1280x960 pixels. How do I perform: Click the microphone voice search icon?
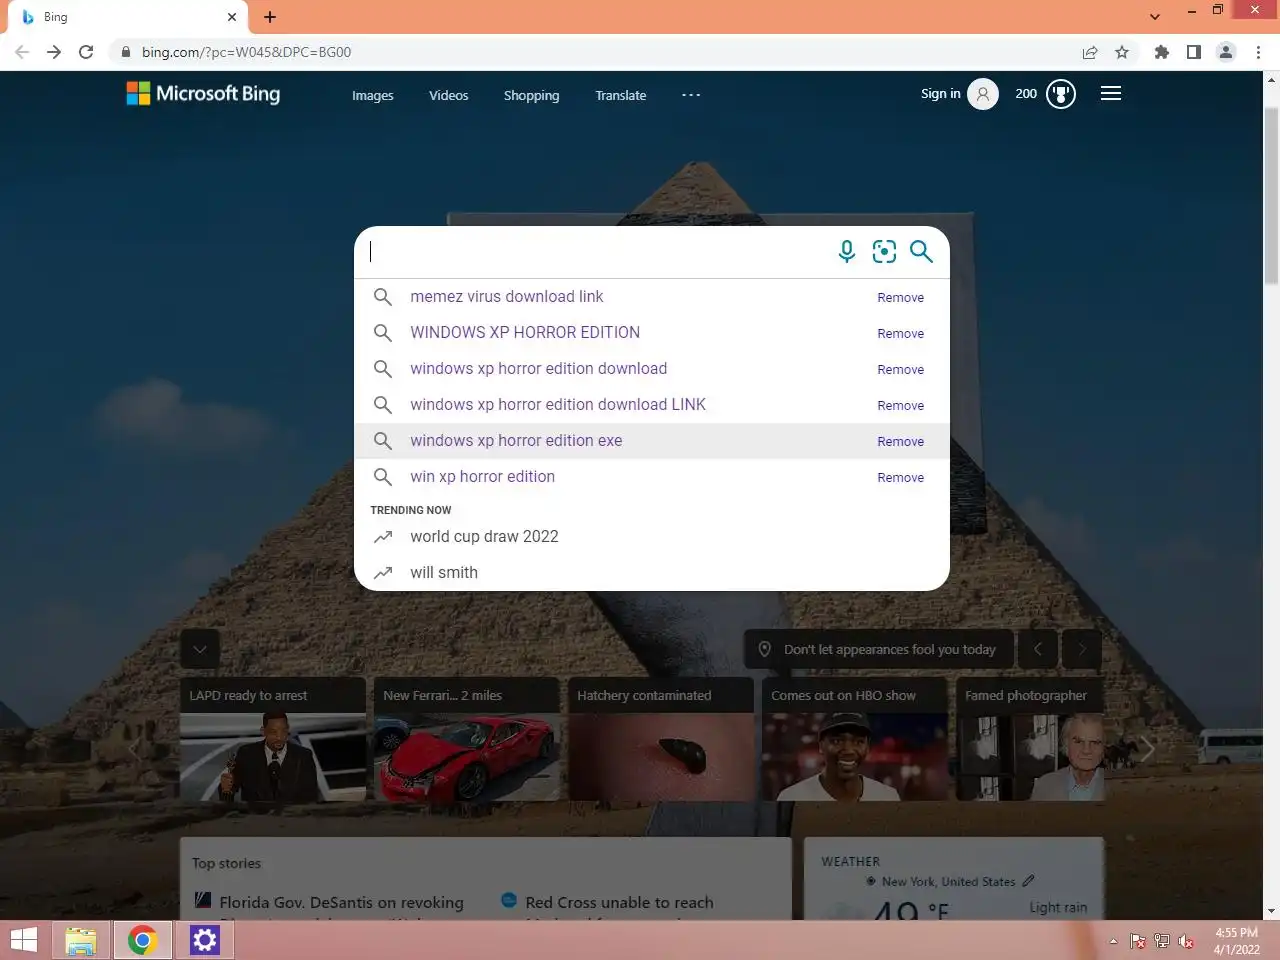pyautogui.click(x=846, y=251)
